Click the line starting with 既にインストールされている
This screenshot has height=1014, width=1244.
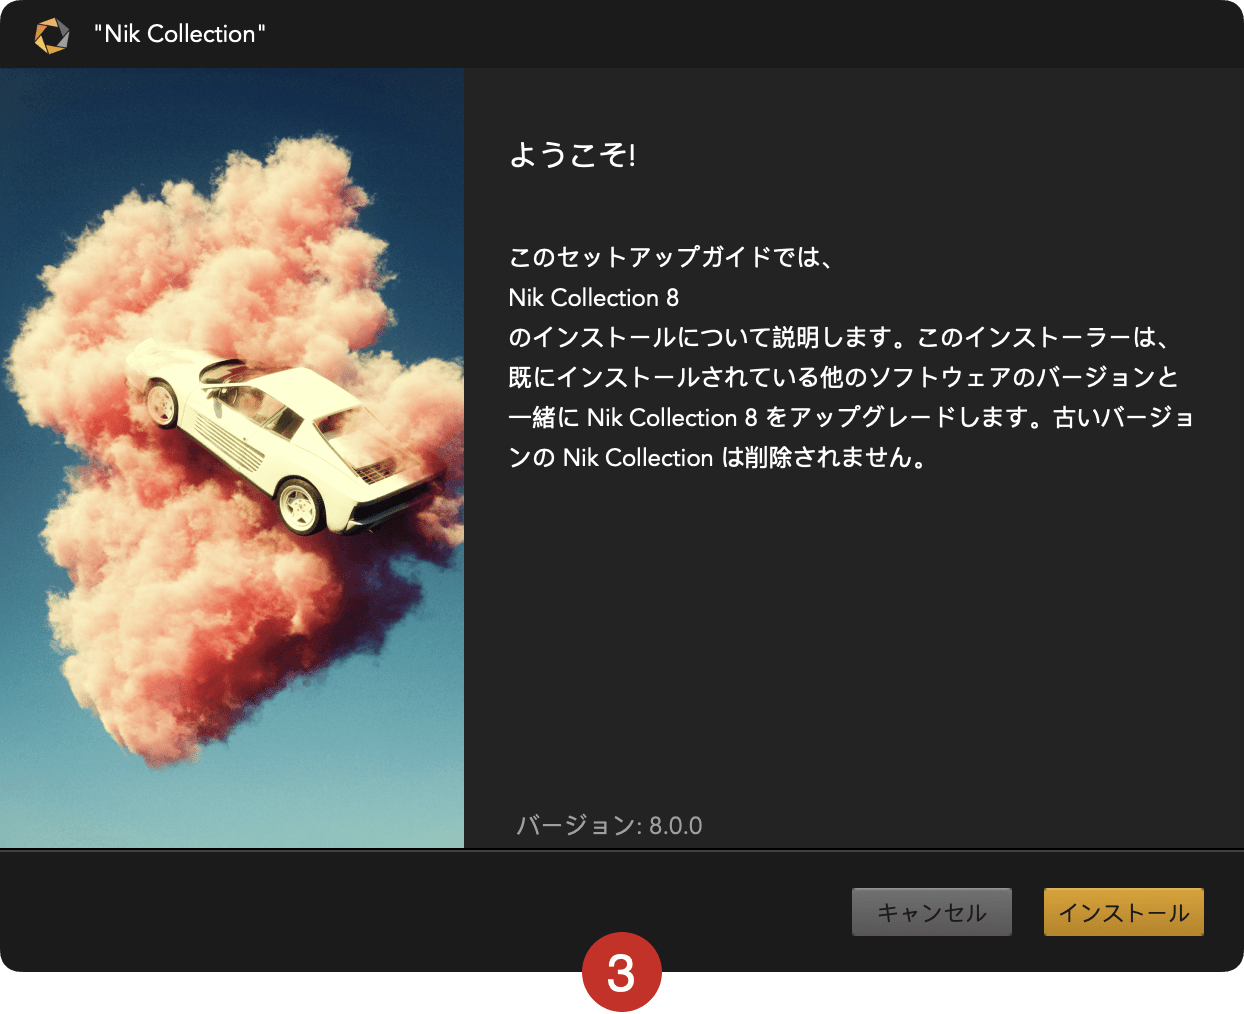(844, 377)
